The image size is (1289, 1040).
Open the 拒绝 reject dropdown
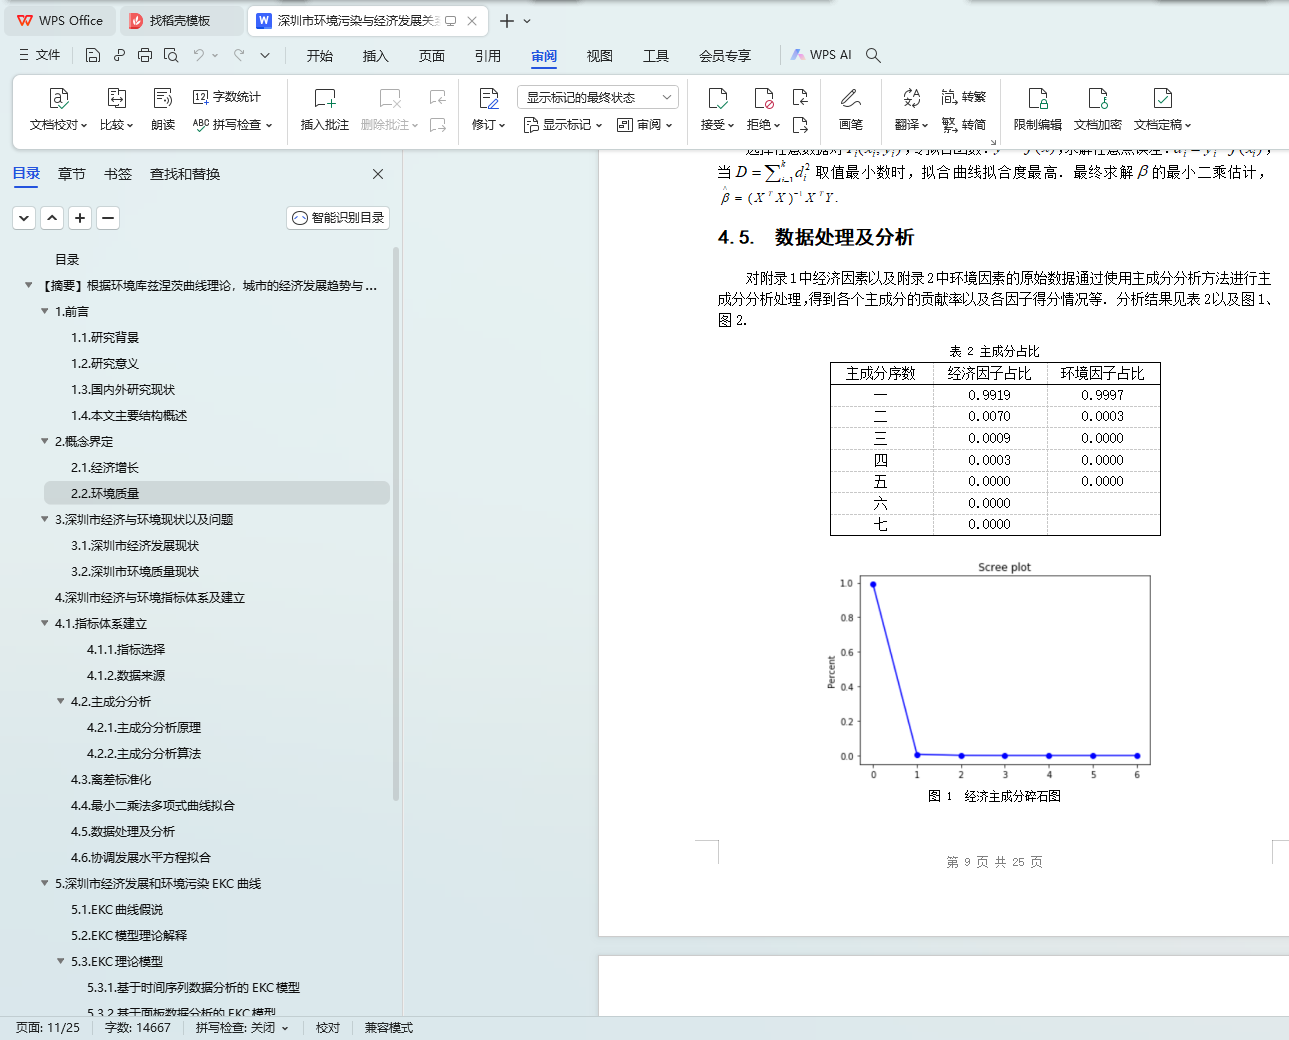[x=764, y=125]
